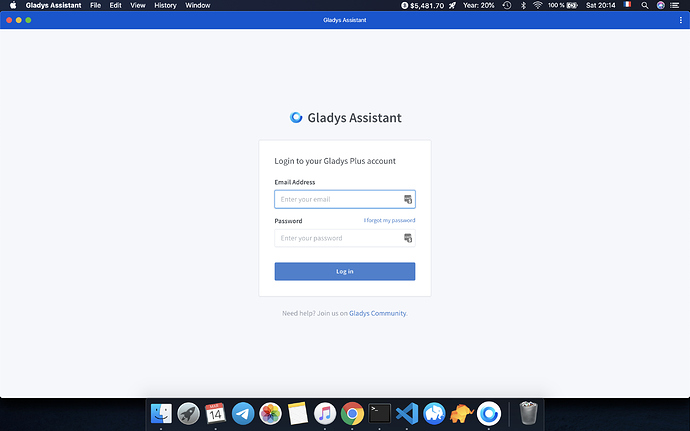Click the Gladys logo icon beside the title
The height and width of the screenshot is (431, 690).
(296, 117)
